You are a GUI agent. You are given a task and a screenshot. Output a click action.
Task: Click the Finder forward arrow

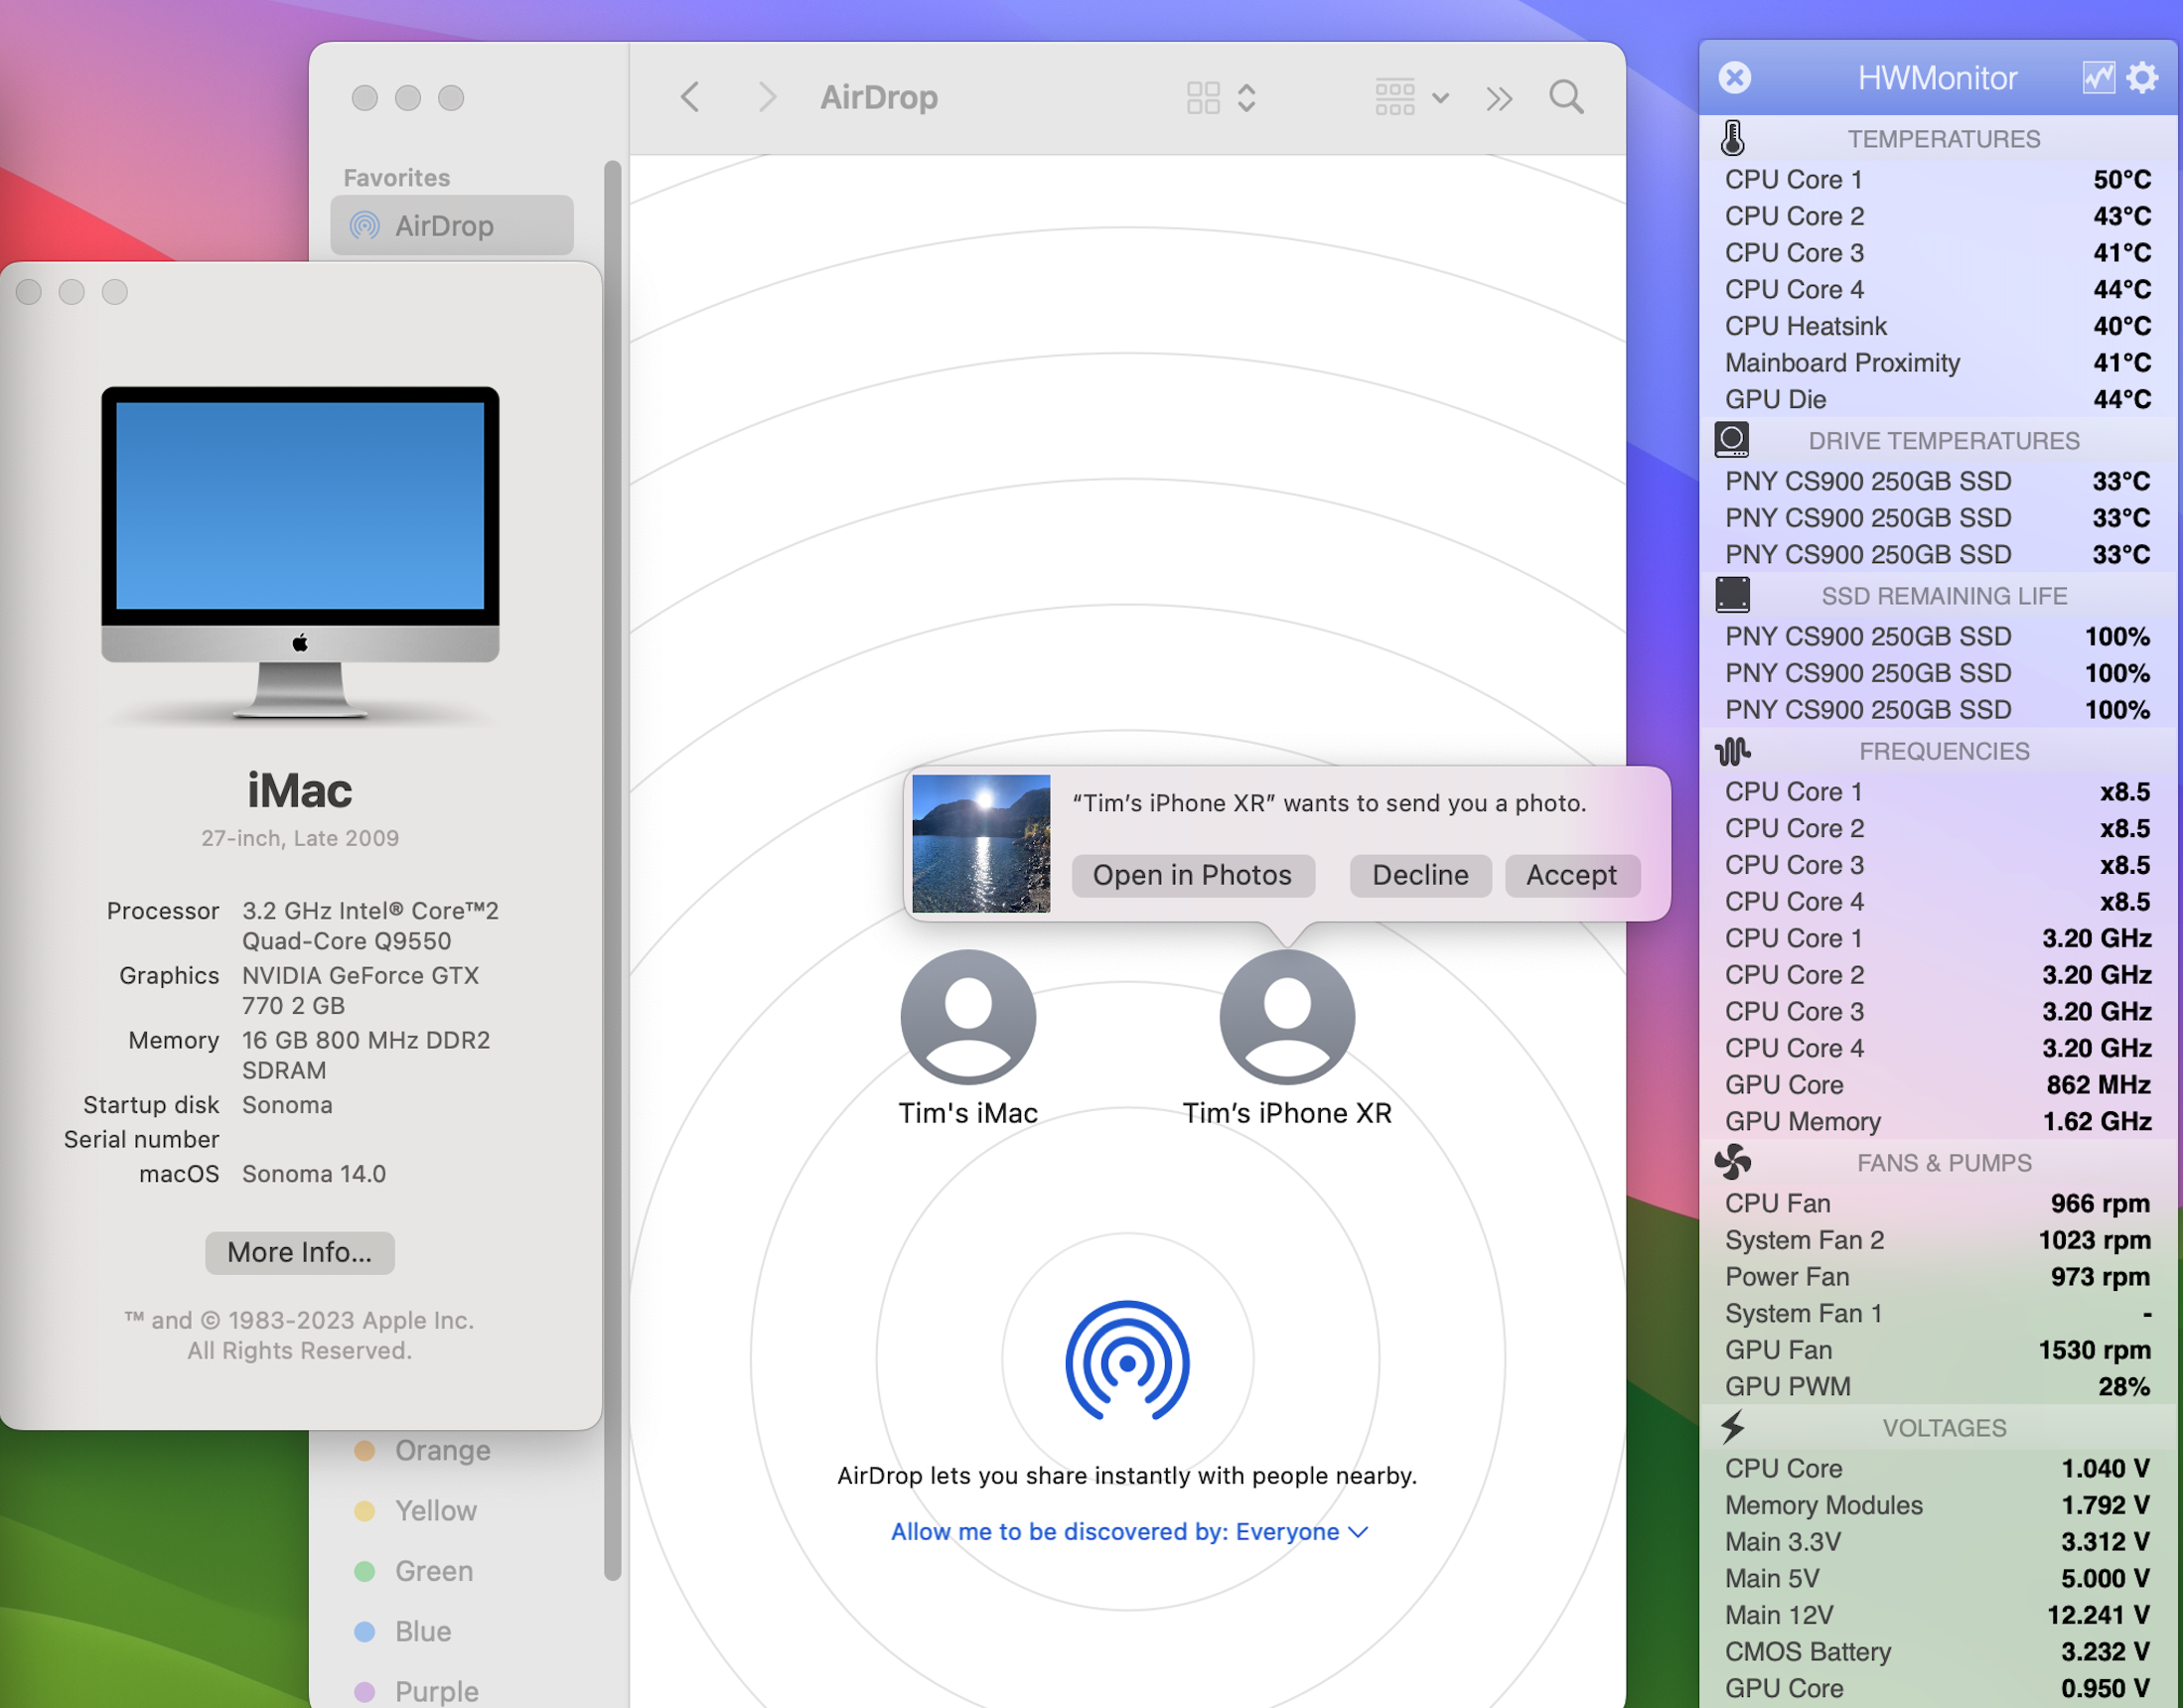(x=767, y=97)
